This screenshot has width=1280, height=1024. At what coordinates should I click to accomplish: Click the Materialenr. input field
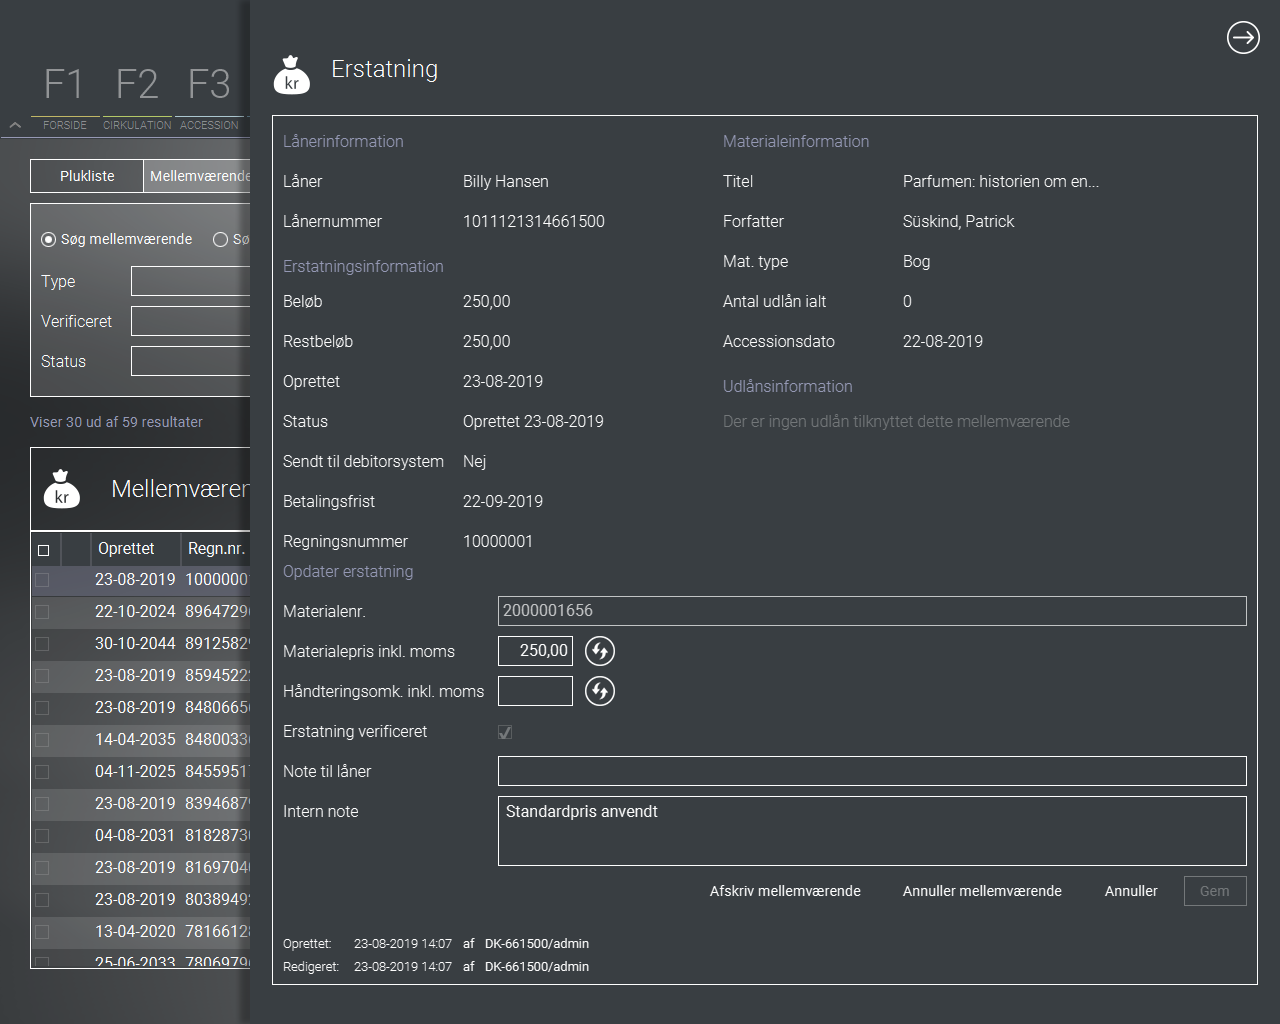(872, 611)
